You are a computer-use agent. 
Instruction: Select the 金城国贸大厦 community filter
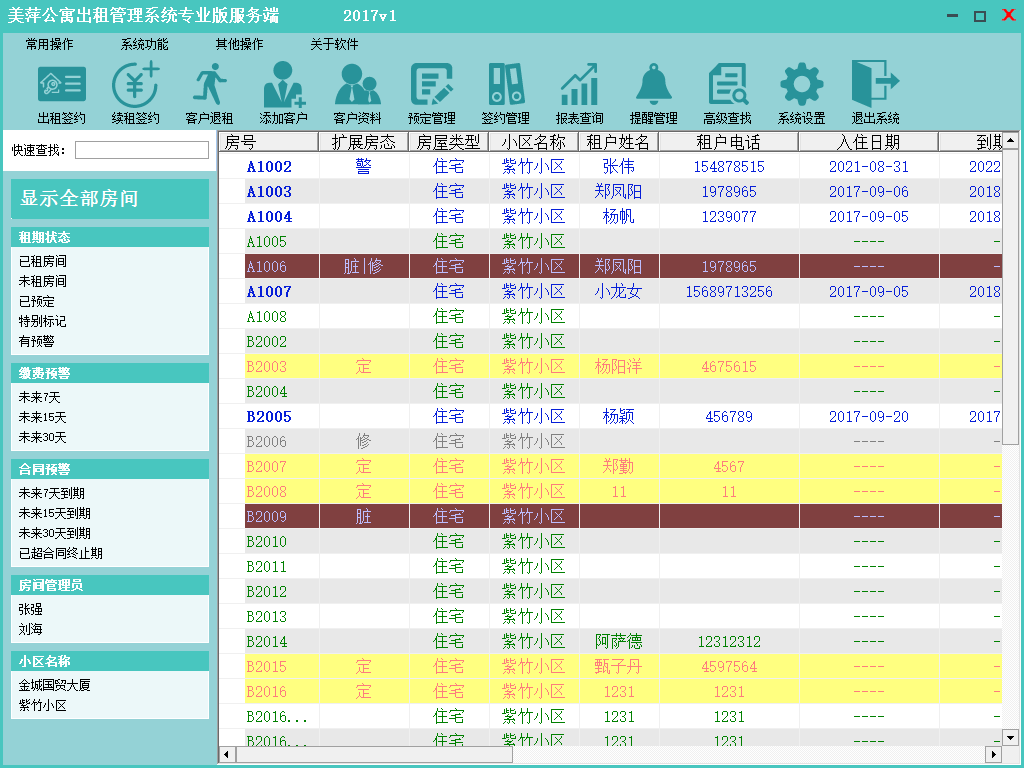(54, 686)
